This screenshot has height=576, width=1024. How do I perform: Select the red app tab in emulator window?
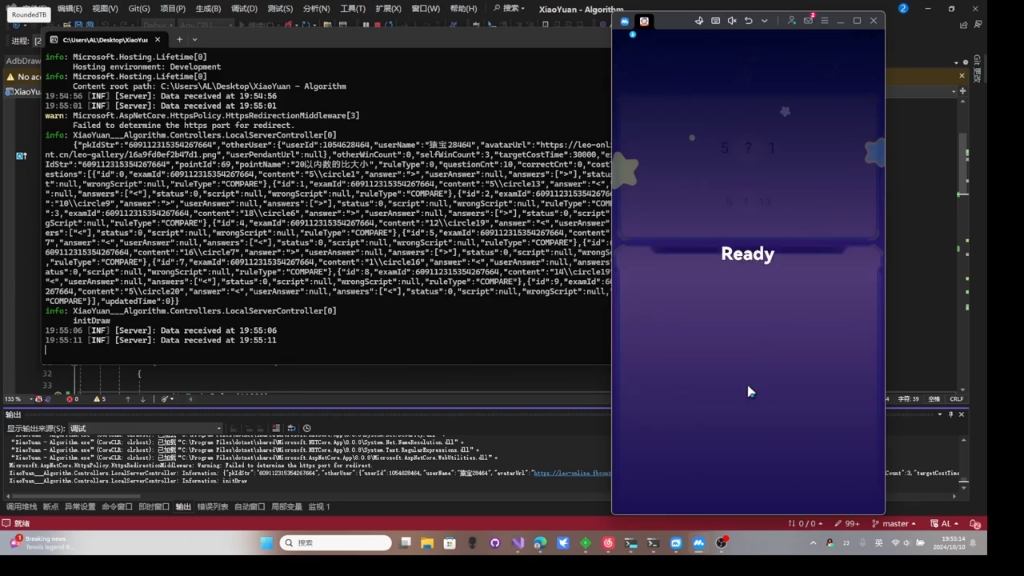pyautogui.click(x=644, y=21)
